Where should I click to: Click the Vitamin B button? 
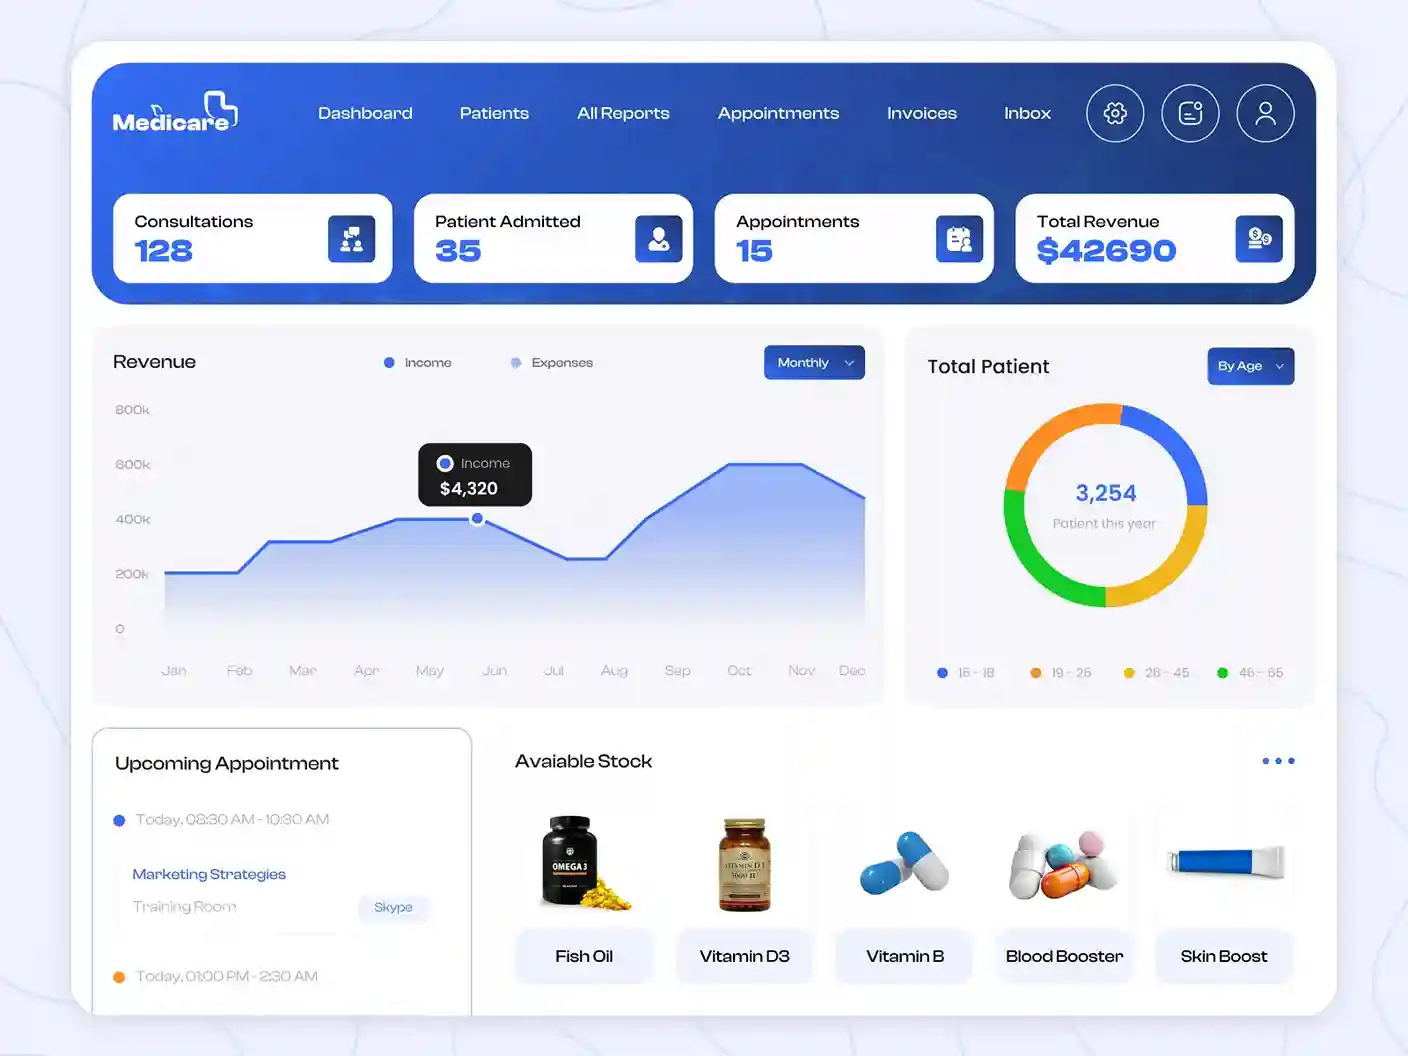904,956
